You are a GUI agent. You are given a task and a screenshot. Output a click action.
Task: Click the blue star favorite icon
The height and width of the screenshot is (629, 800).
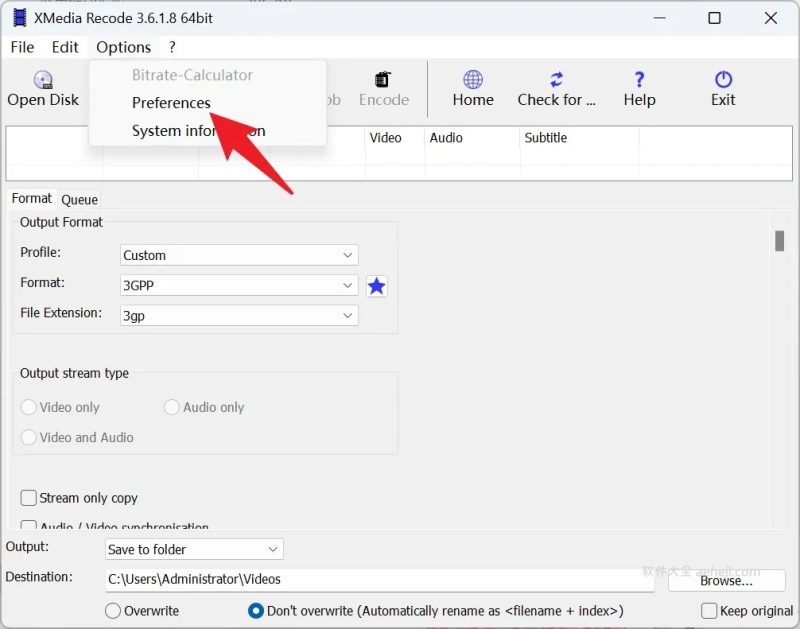[x=376, y=285]
